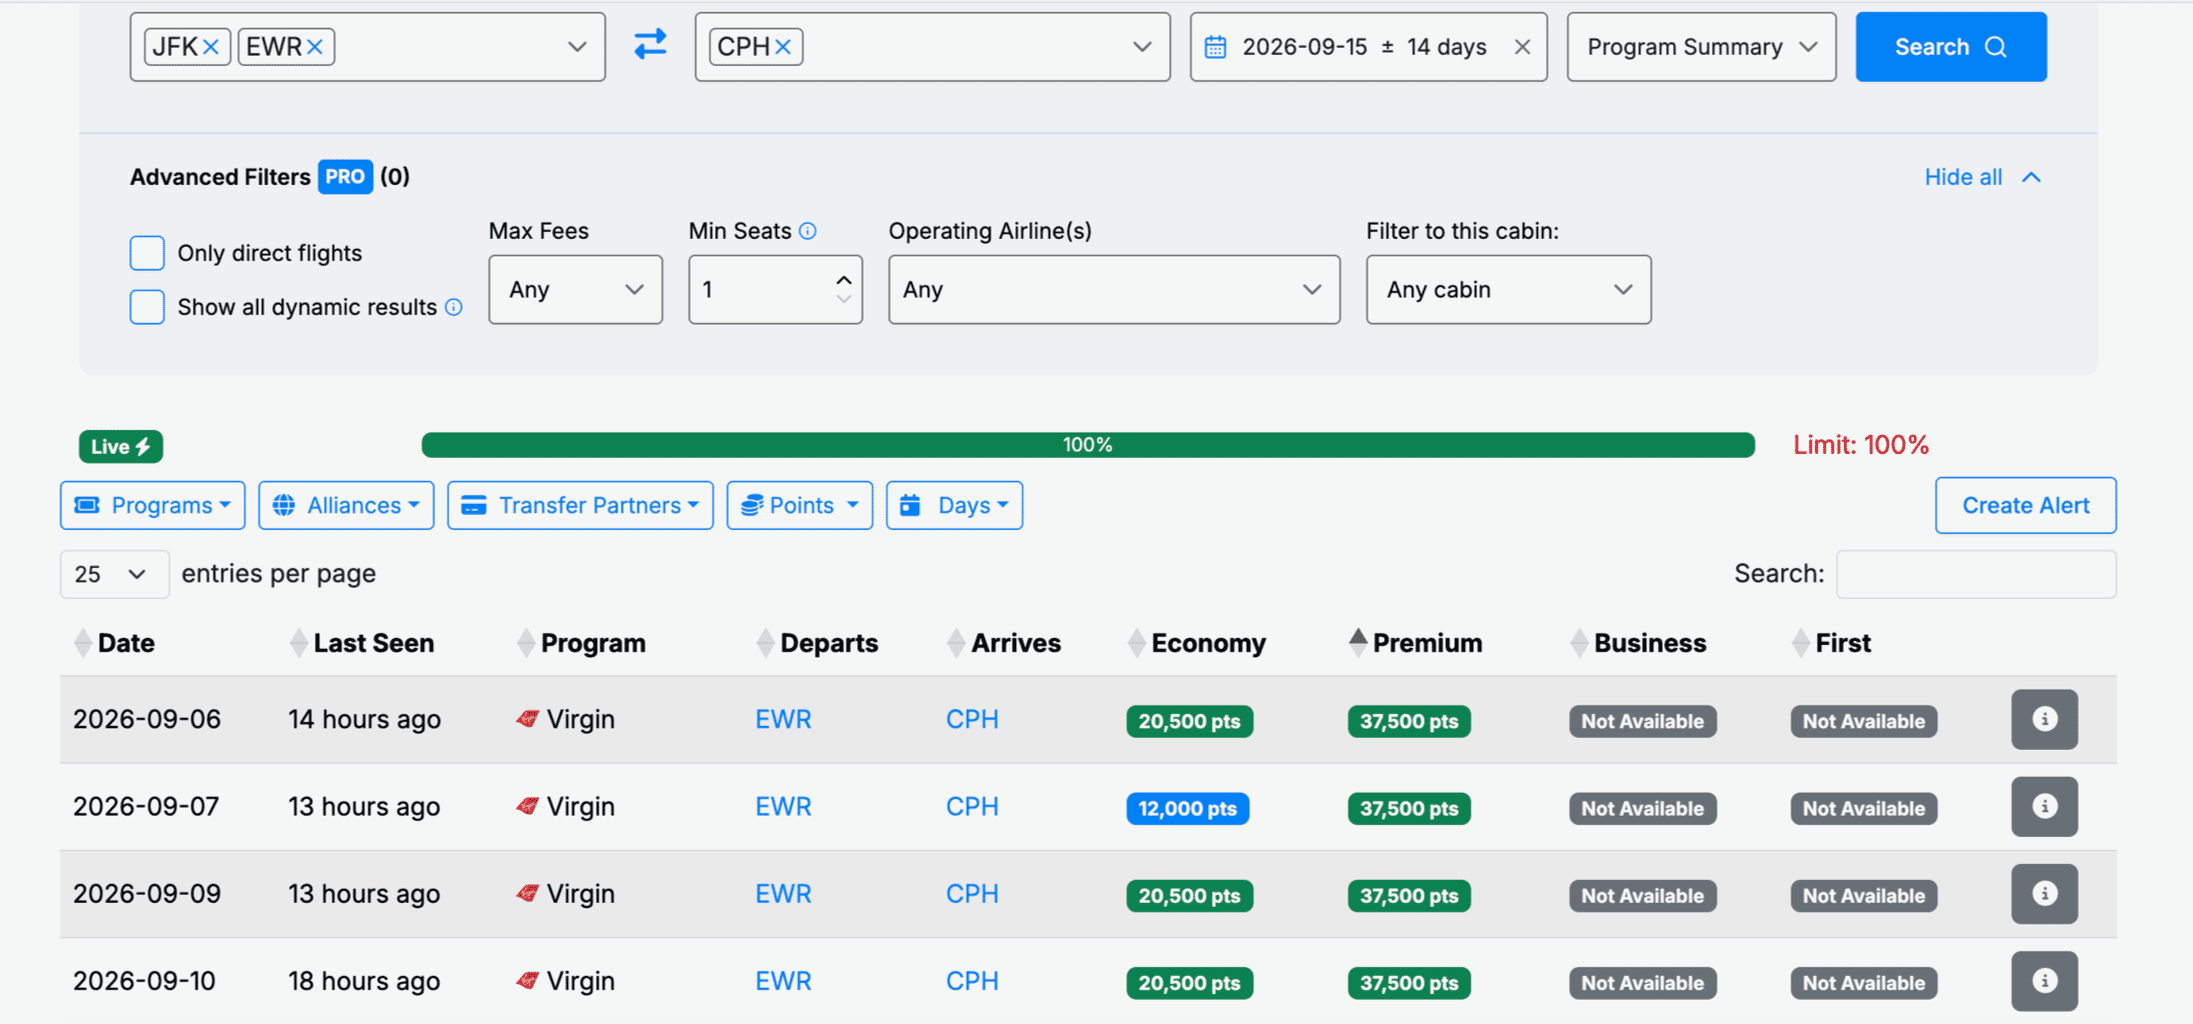The image size is (2193, 1024).
Task: Increase the Min Seats value
Action: tap(844, 280)
